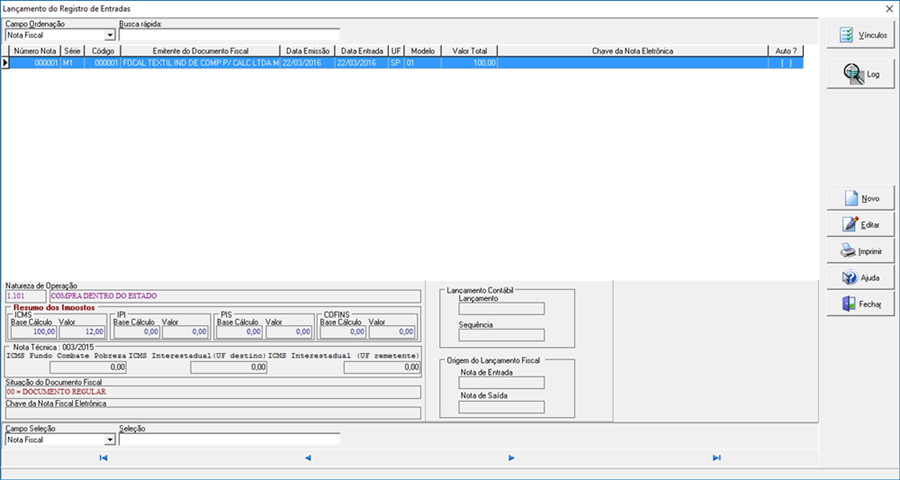
Task: Sort by the Data Emissão column header
Action: pos(308,51)
